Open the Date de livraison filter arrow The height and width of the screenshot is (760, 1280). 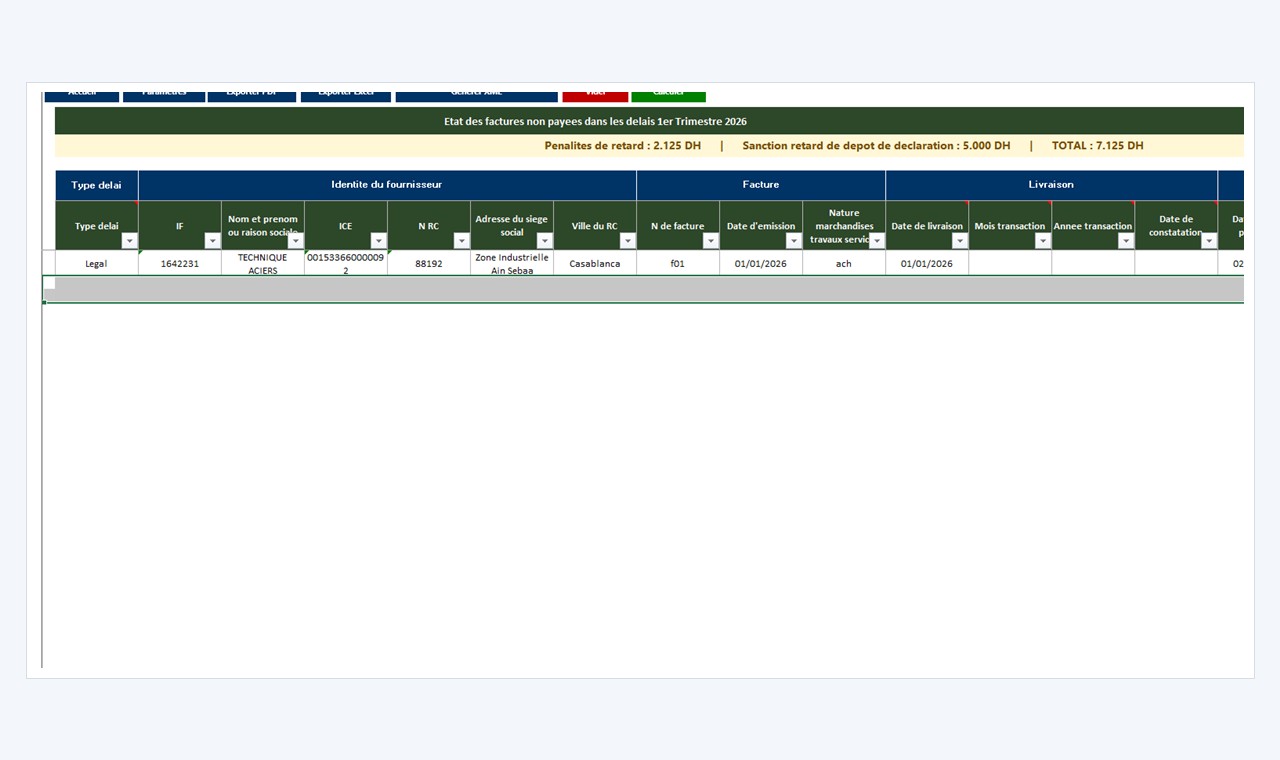click(959, 241)
